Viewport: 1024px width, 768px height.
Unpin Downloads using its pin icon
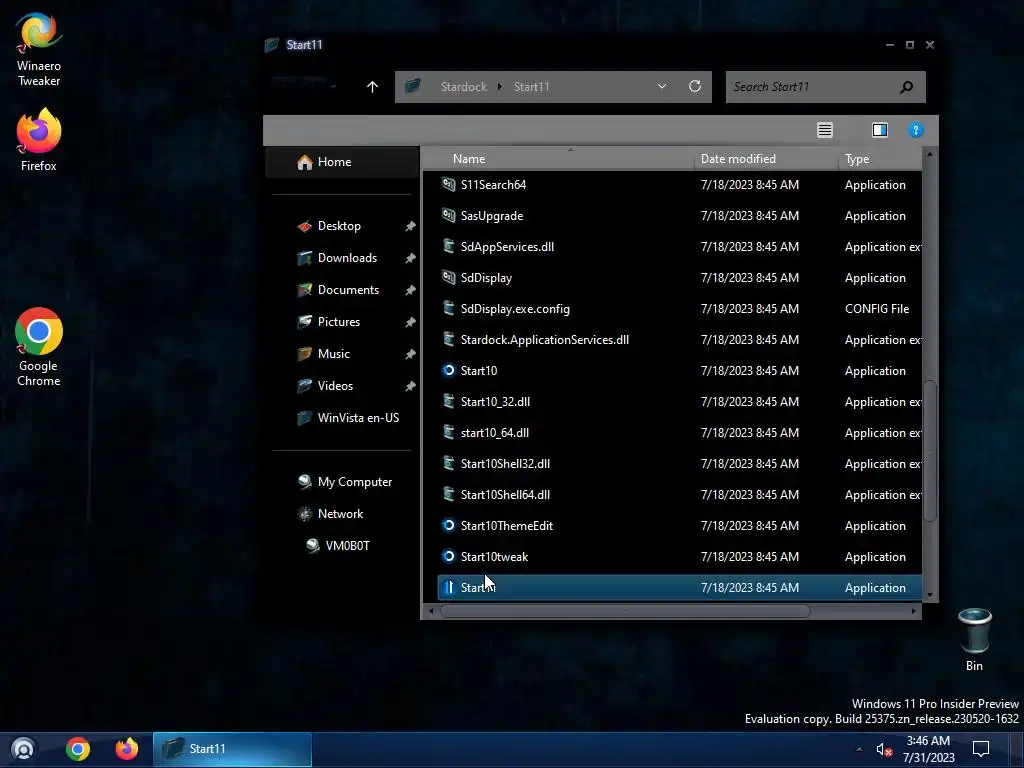pos(410,258)
